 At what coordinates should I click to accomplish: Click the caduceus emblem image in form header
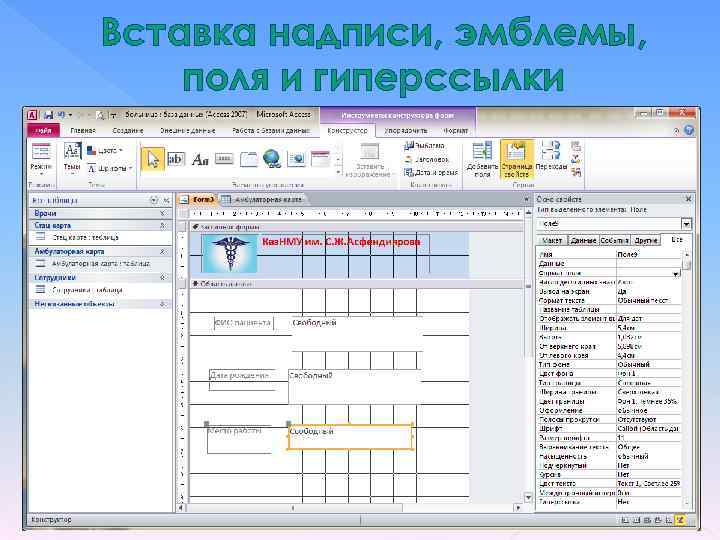pyautogui.click(x=230, y=254)
